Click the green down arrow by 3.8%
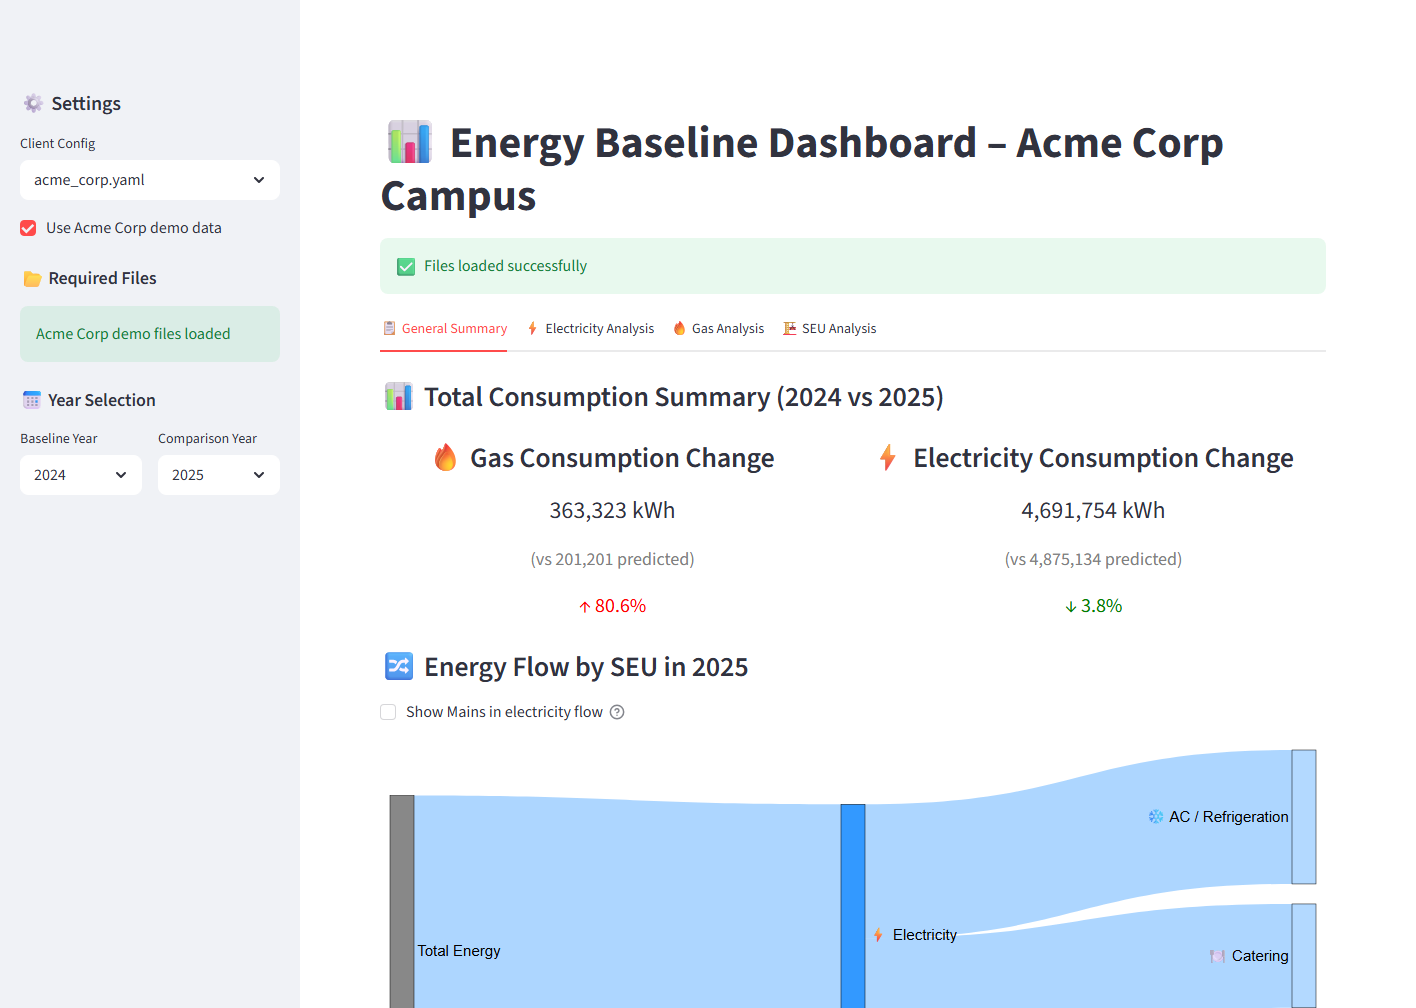Screen dimensions: 1416x1008 1071,607
